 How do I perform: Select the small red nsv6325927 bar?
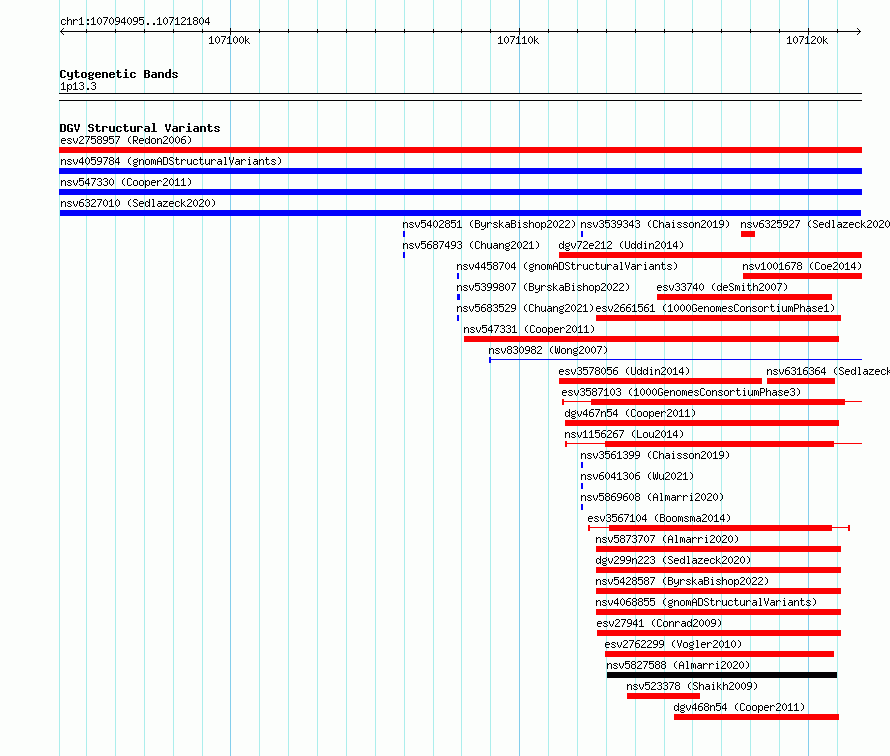(x=748, y=234)
